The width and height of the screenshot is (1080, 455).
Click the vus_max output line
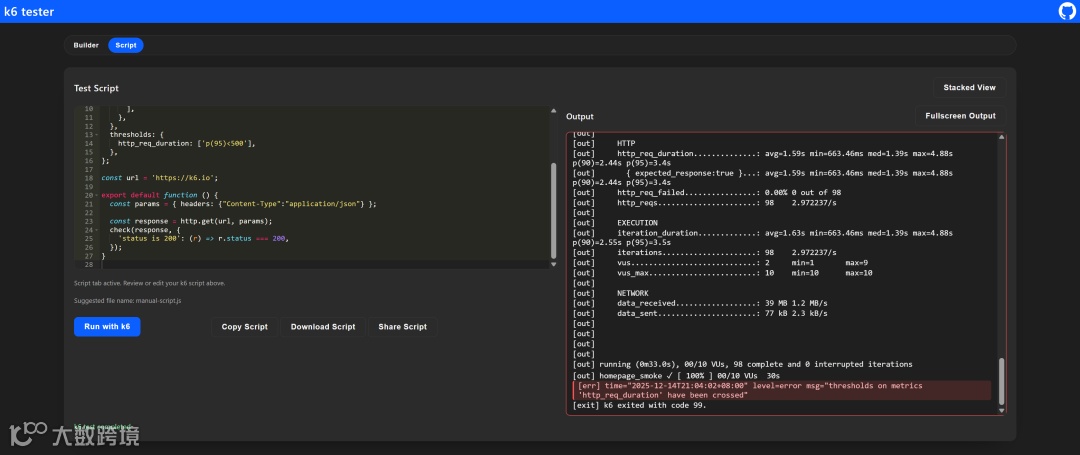pos(723,273)
